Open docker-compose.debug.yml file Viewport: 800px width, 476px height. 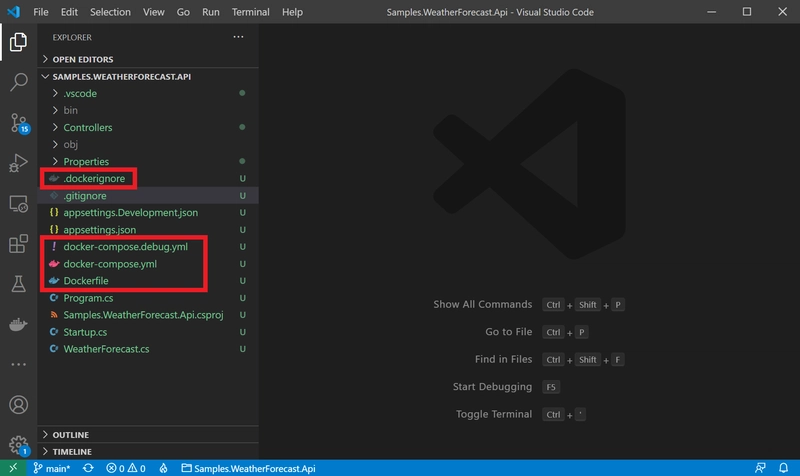[x=148, y=246]
